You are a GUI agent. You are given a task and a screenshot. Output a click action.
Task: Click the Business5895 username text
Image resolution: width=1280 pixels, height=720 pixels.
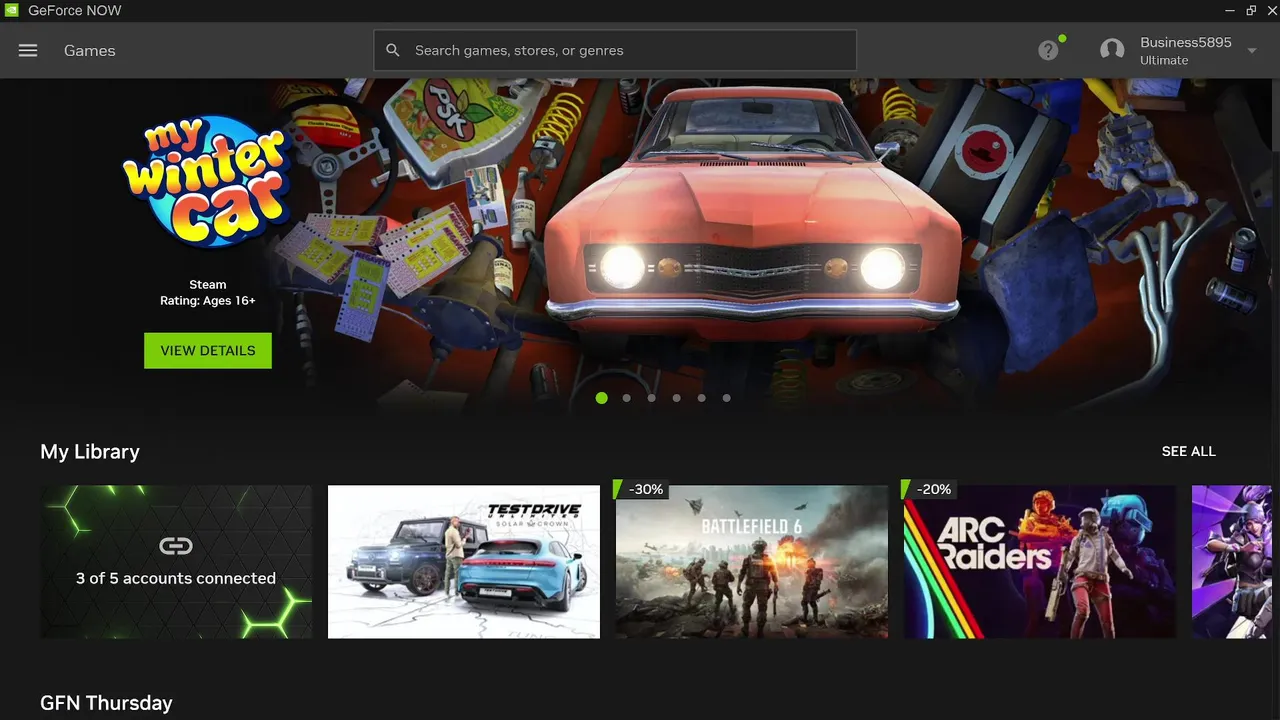click(1186, 43)
